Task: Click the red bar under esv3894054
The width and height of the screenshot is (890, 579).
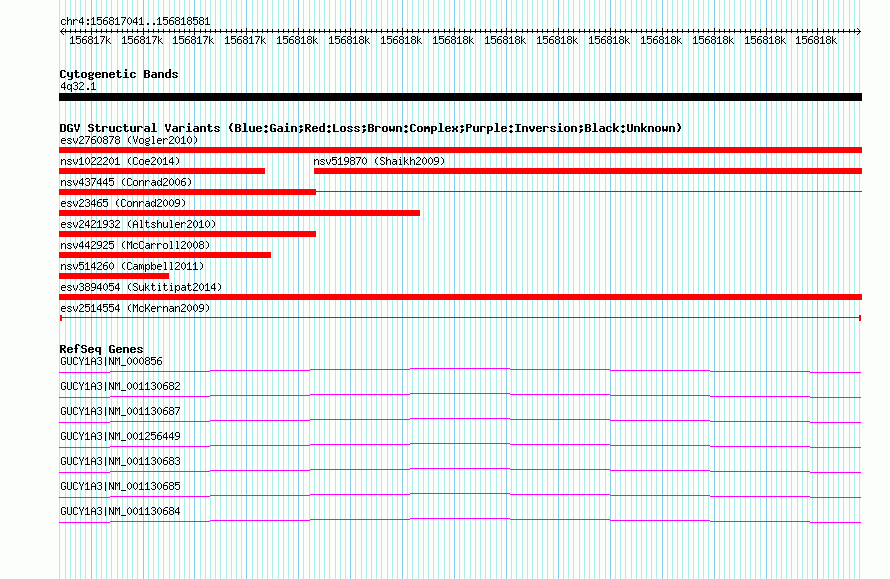Action: click(x=460, y=297)
